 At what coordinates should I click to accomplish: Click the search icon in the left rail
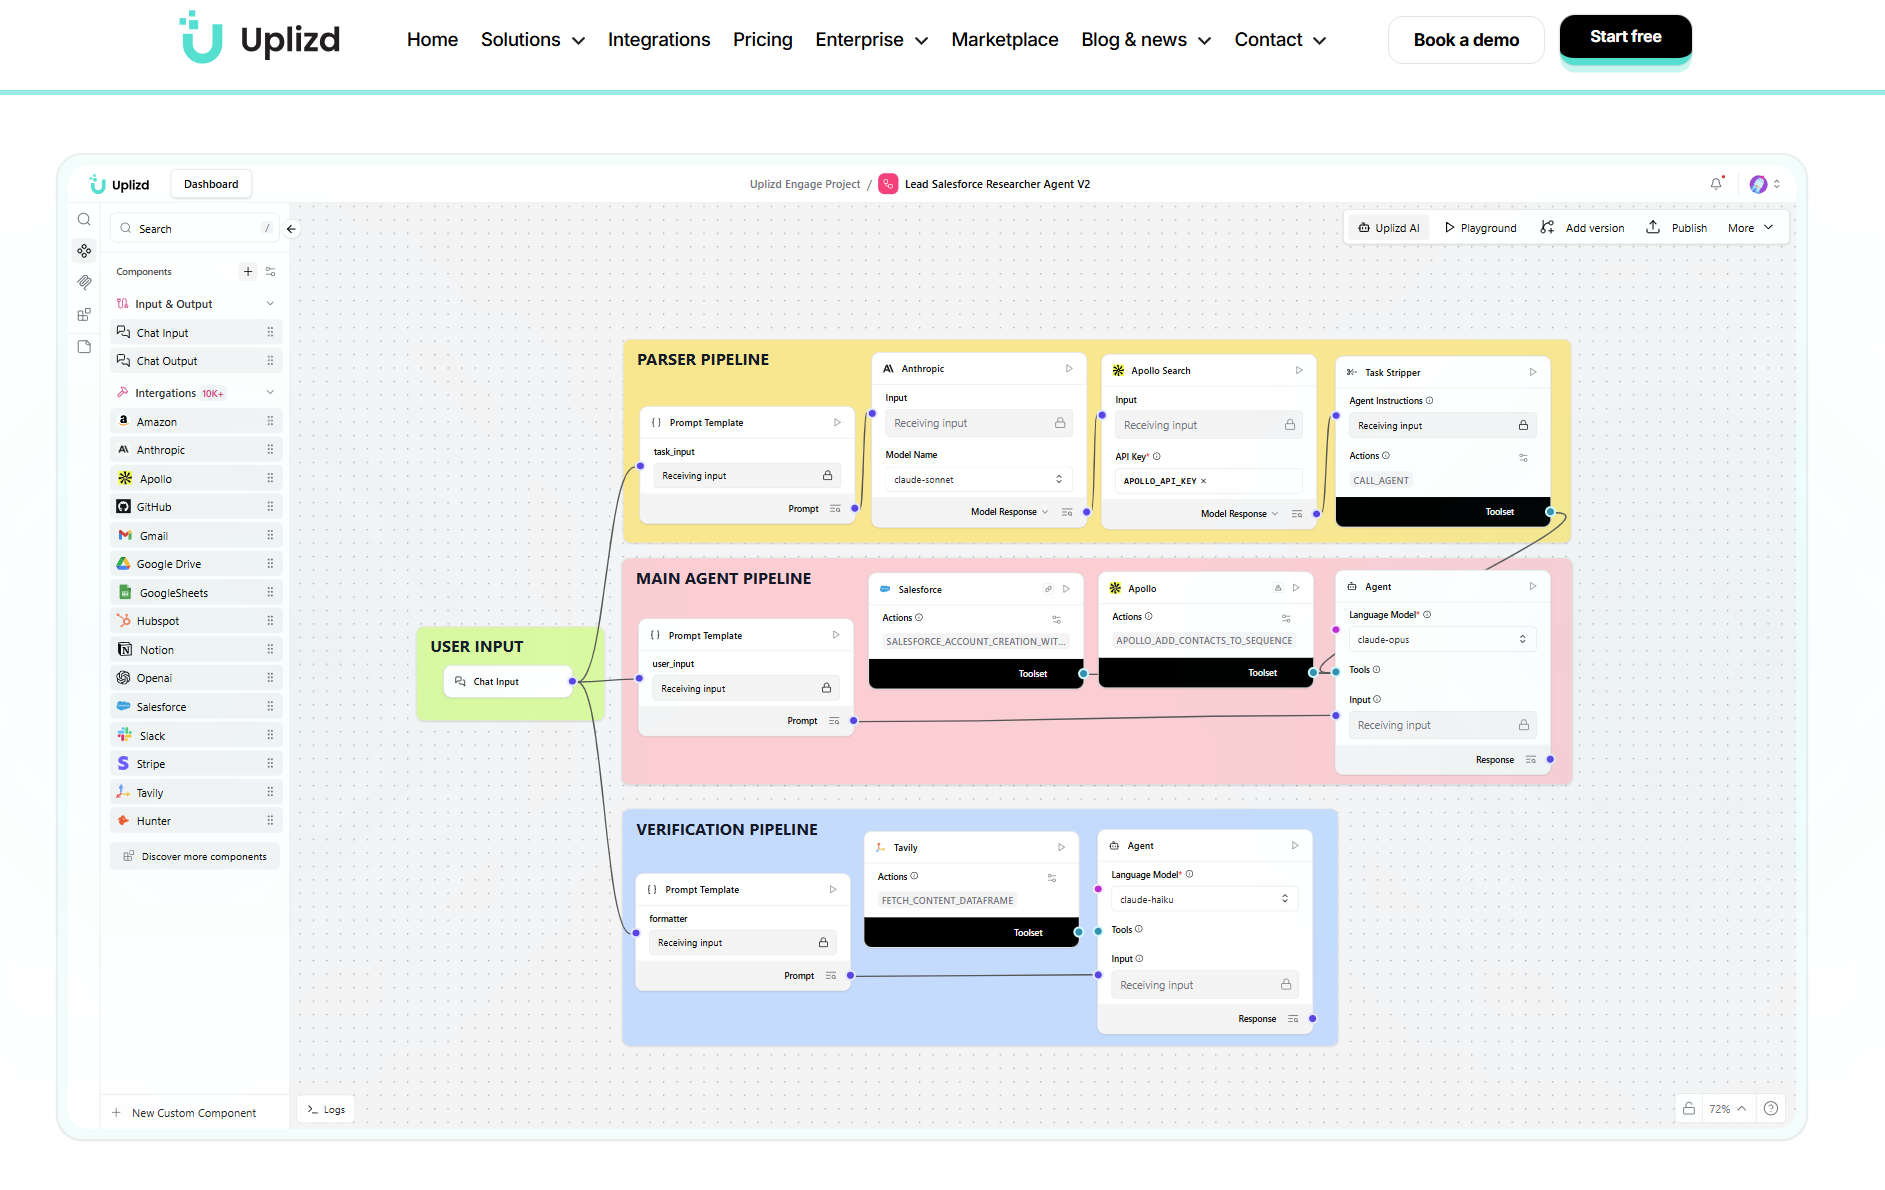tap(84, 220)
